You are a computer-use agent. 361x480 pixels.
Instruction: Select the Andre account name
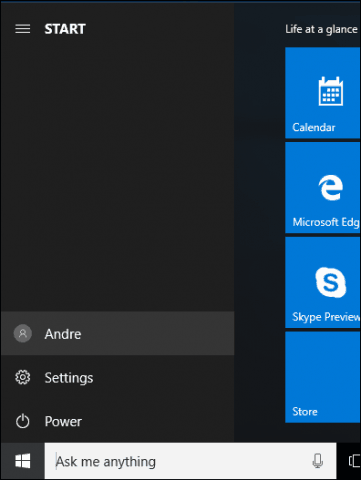pyautogui.click(x=63, y=334)
